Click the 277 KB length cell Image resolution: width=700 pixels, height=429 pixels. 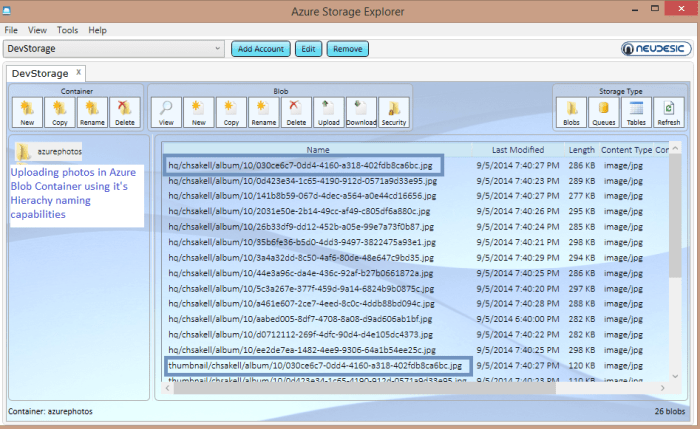(582, 196)
